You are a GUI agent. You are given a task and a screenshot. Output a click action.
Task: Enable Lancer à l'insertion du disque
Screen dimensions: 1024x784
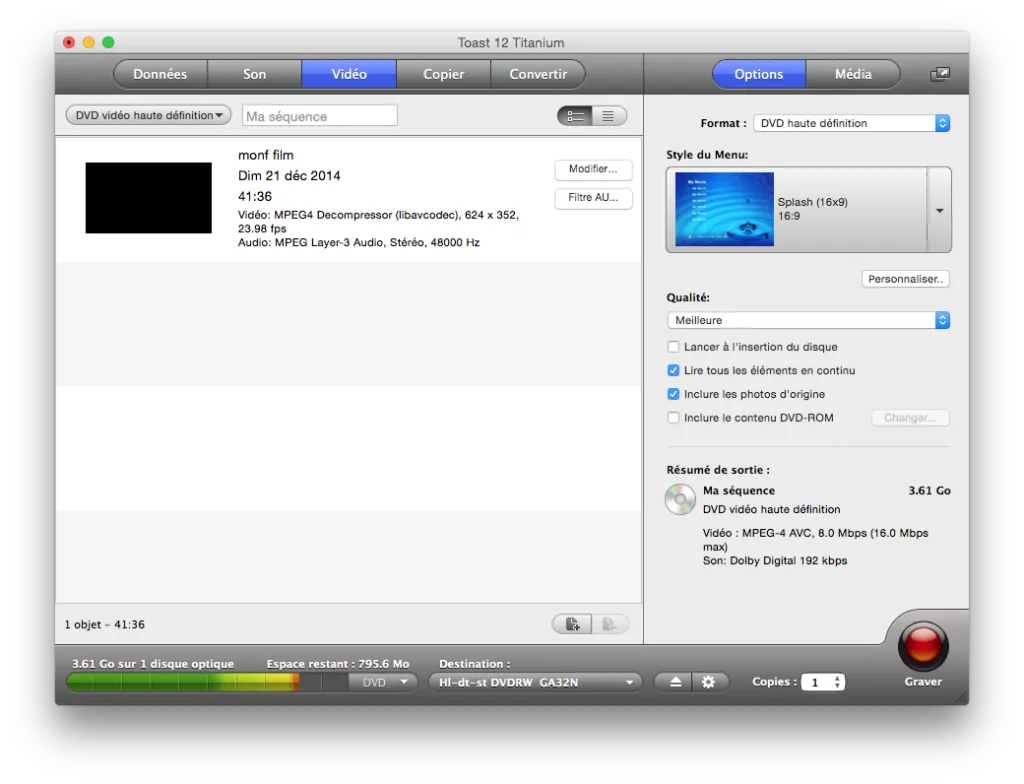[x=673, y=347]
